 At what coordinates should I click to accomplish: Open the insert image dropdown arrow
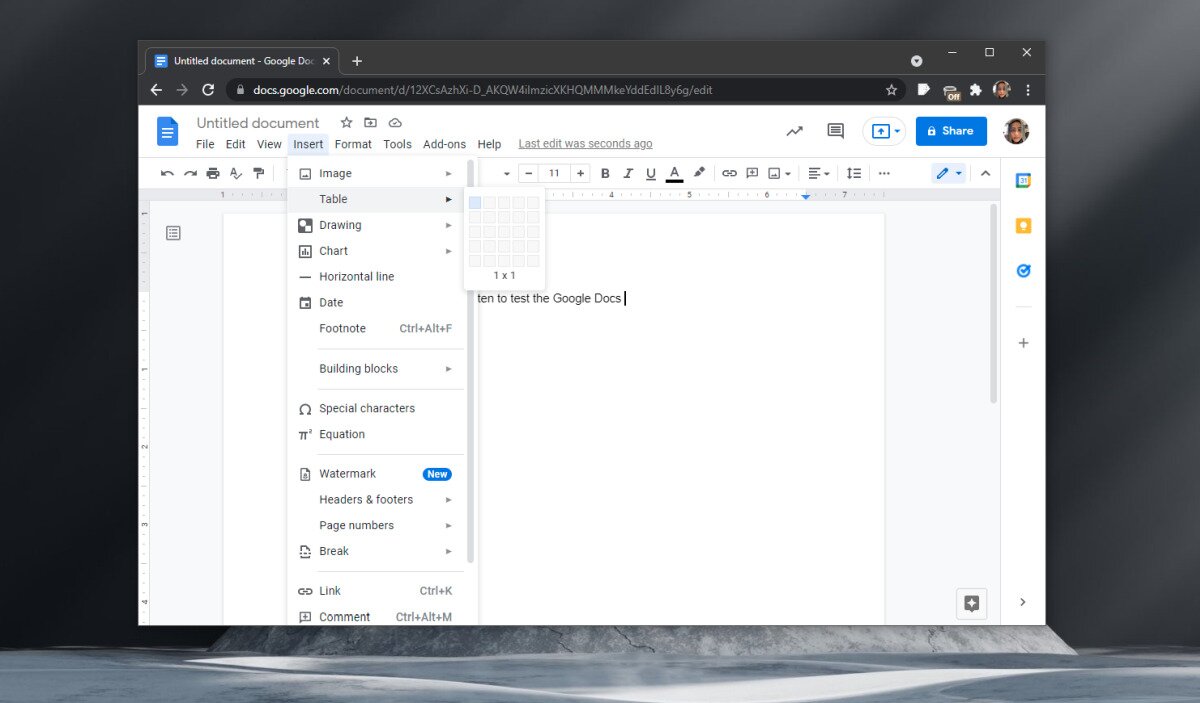point(787,172)
